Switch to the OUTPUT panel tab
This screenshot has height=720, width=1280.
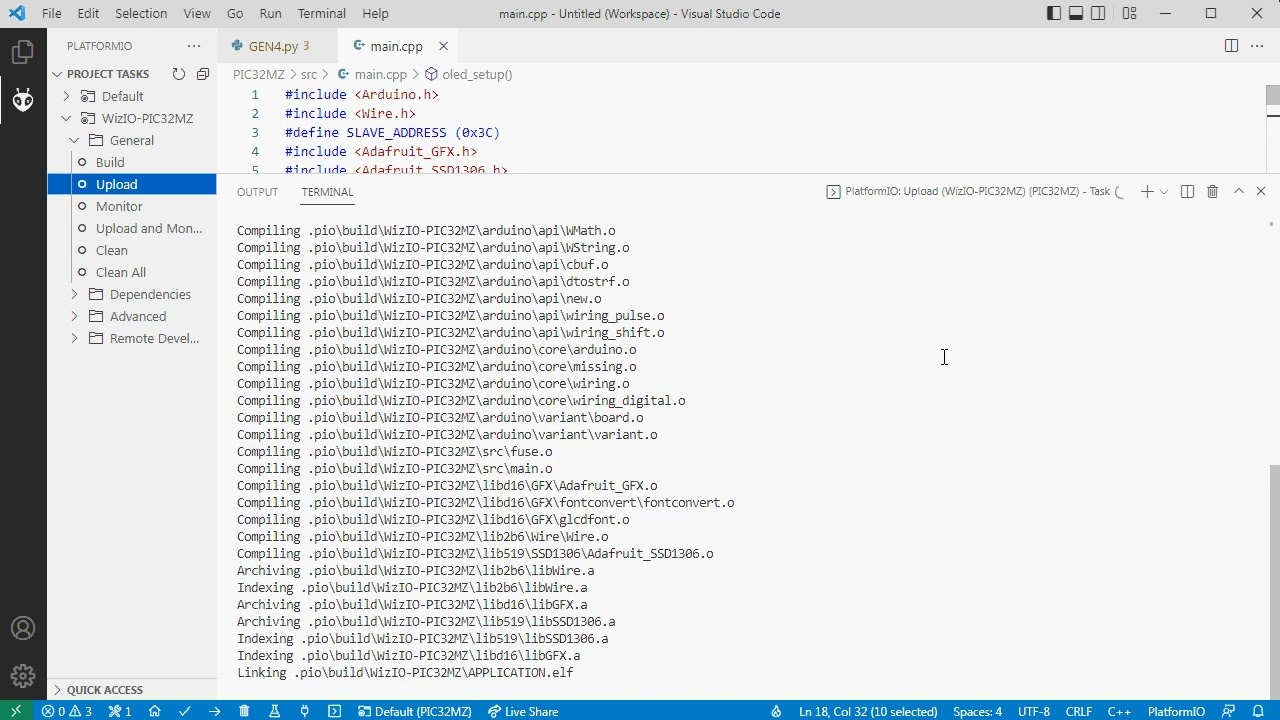pyautogui.click(x=257, y=192)
